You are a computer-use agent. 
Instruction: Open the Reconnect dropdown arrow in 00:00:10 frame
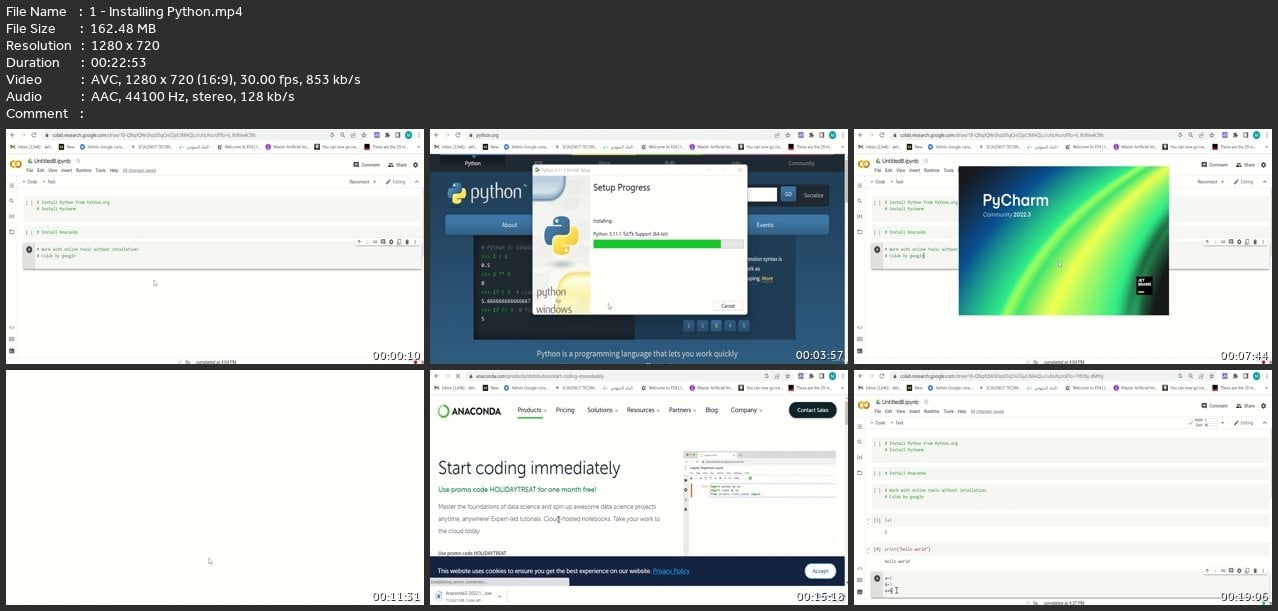click(x=375, y=182)
